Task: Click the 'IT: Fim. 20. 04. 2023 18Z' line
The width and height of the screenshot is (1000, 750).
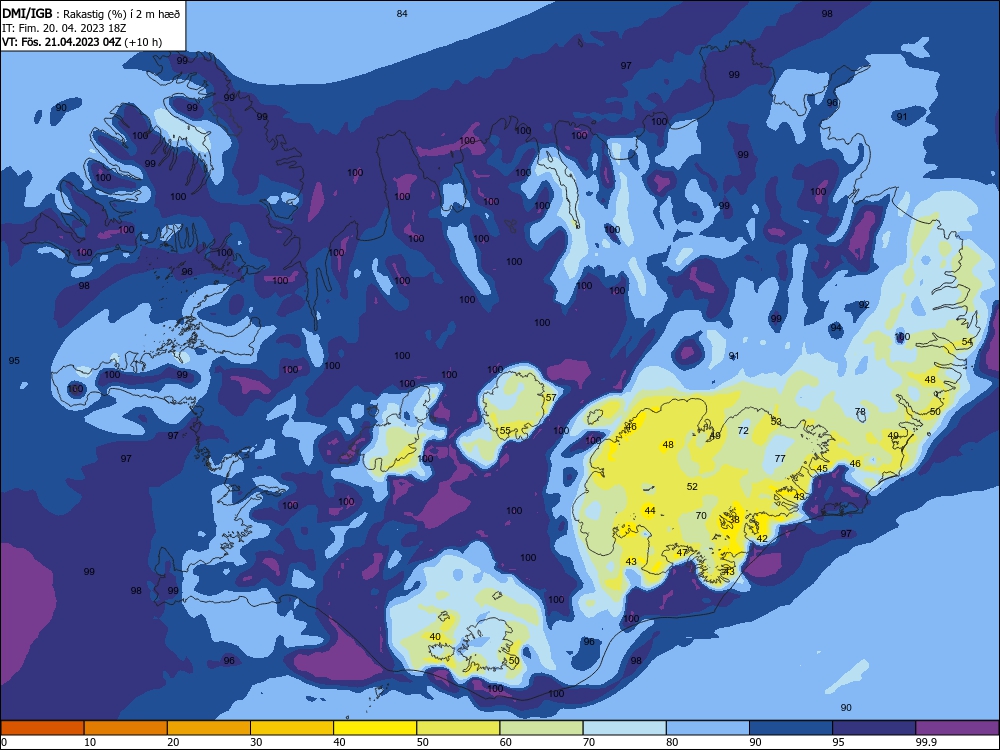Action: [x=64, y=27]
